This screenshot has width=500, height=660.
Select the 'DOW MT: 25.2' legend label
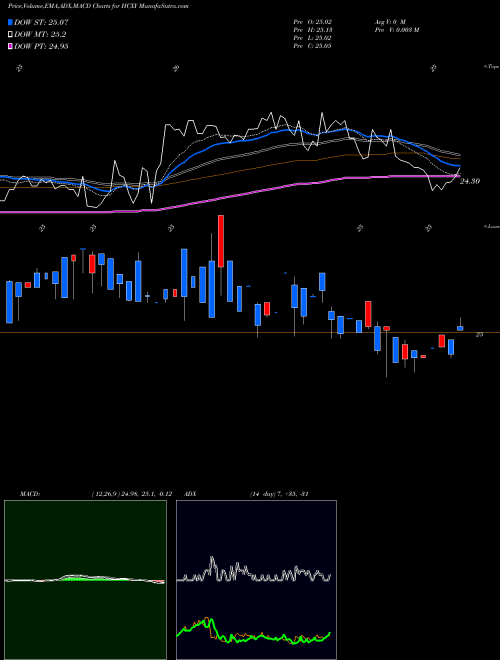tap(40, 35)
